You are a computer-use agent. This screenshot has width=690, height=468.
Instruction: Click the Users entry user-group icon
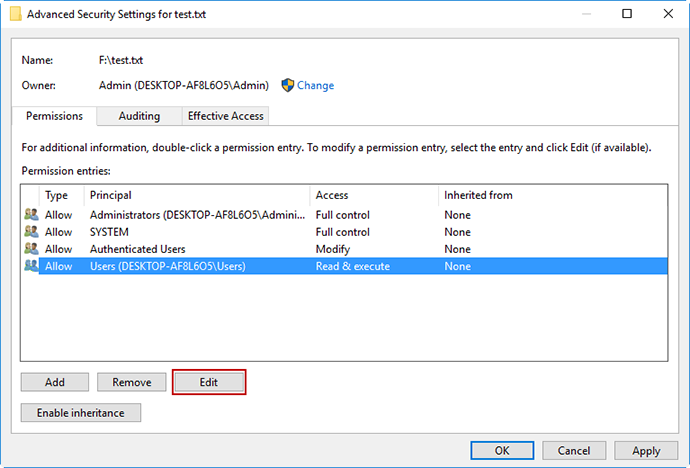31,266
